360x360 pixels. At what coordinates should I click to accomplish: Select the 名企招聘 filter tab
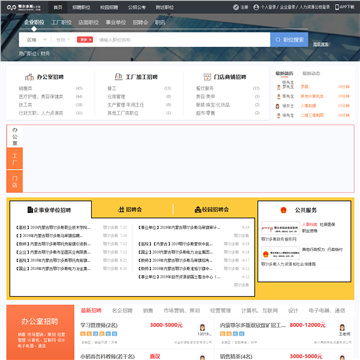(122, 310)
